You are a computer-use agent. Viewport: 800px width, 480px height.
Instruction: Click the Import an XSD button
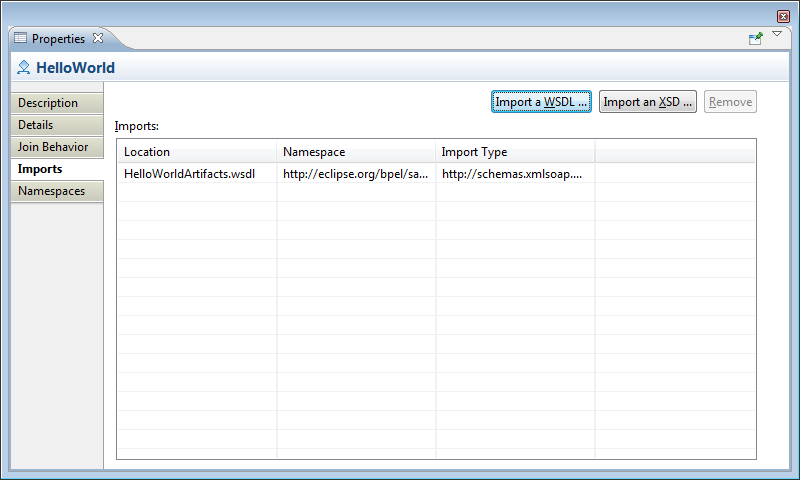coord(647,102)
